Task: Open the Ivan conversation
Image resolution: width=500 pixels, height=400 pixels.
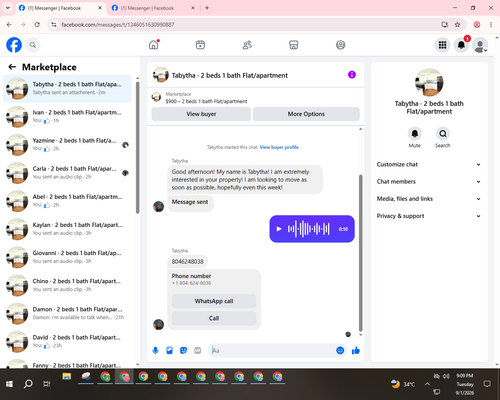Action: (x=67, y=117)
